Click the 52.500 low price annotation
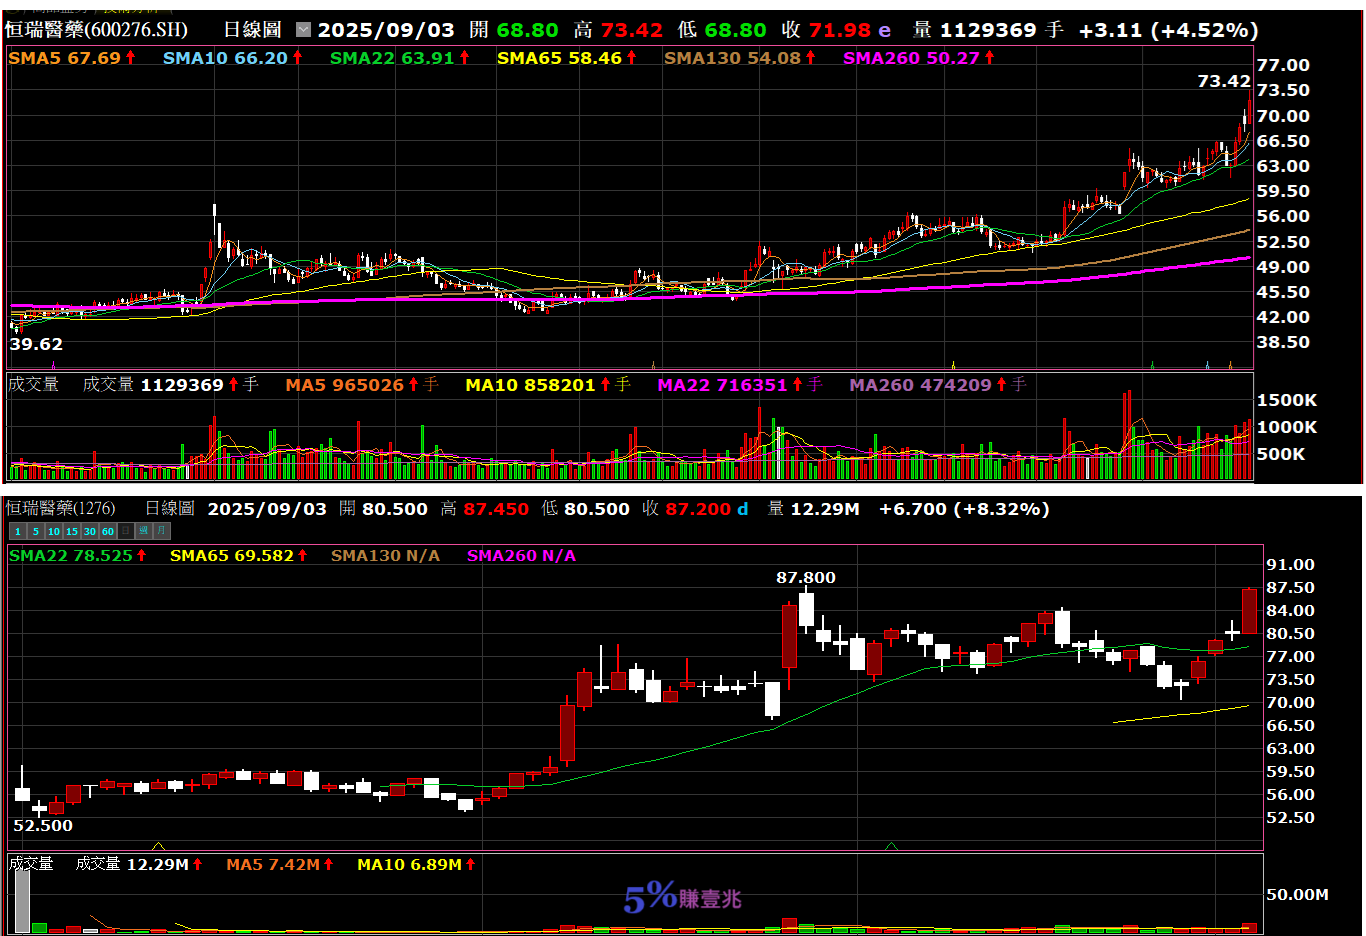Screen dimensions: 1366x936 (43, 826)
